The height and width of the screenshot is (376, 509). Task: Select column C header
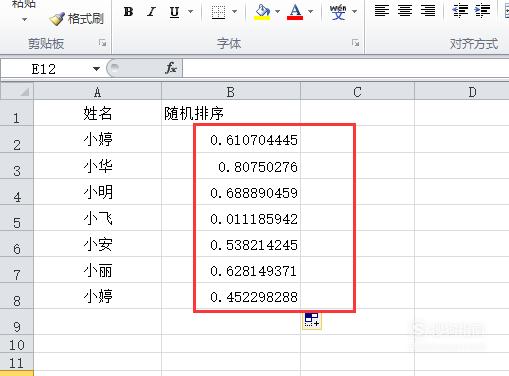tap(357, 92)
